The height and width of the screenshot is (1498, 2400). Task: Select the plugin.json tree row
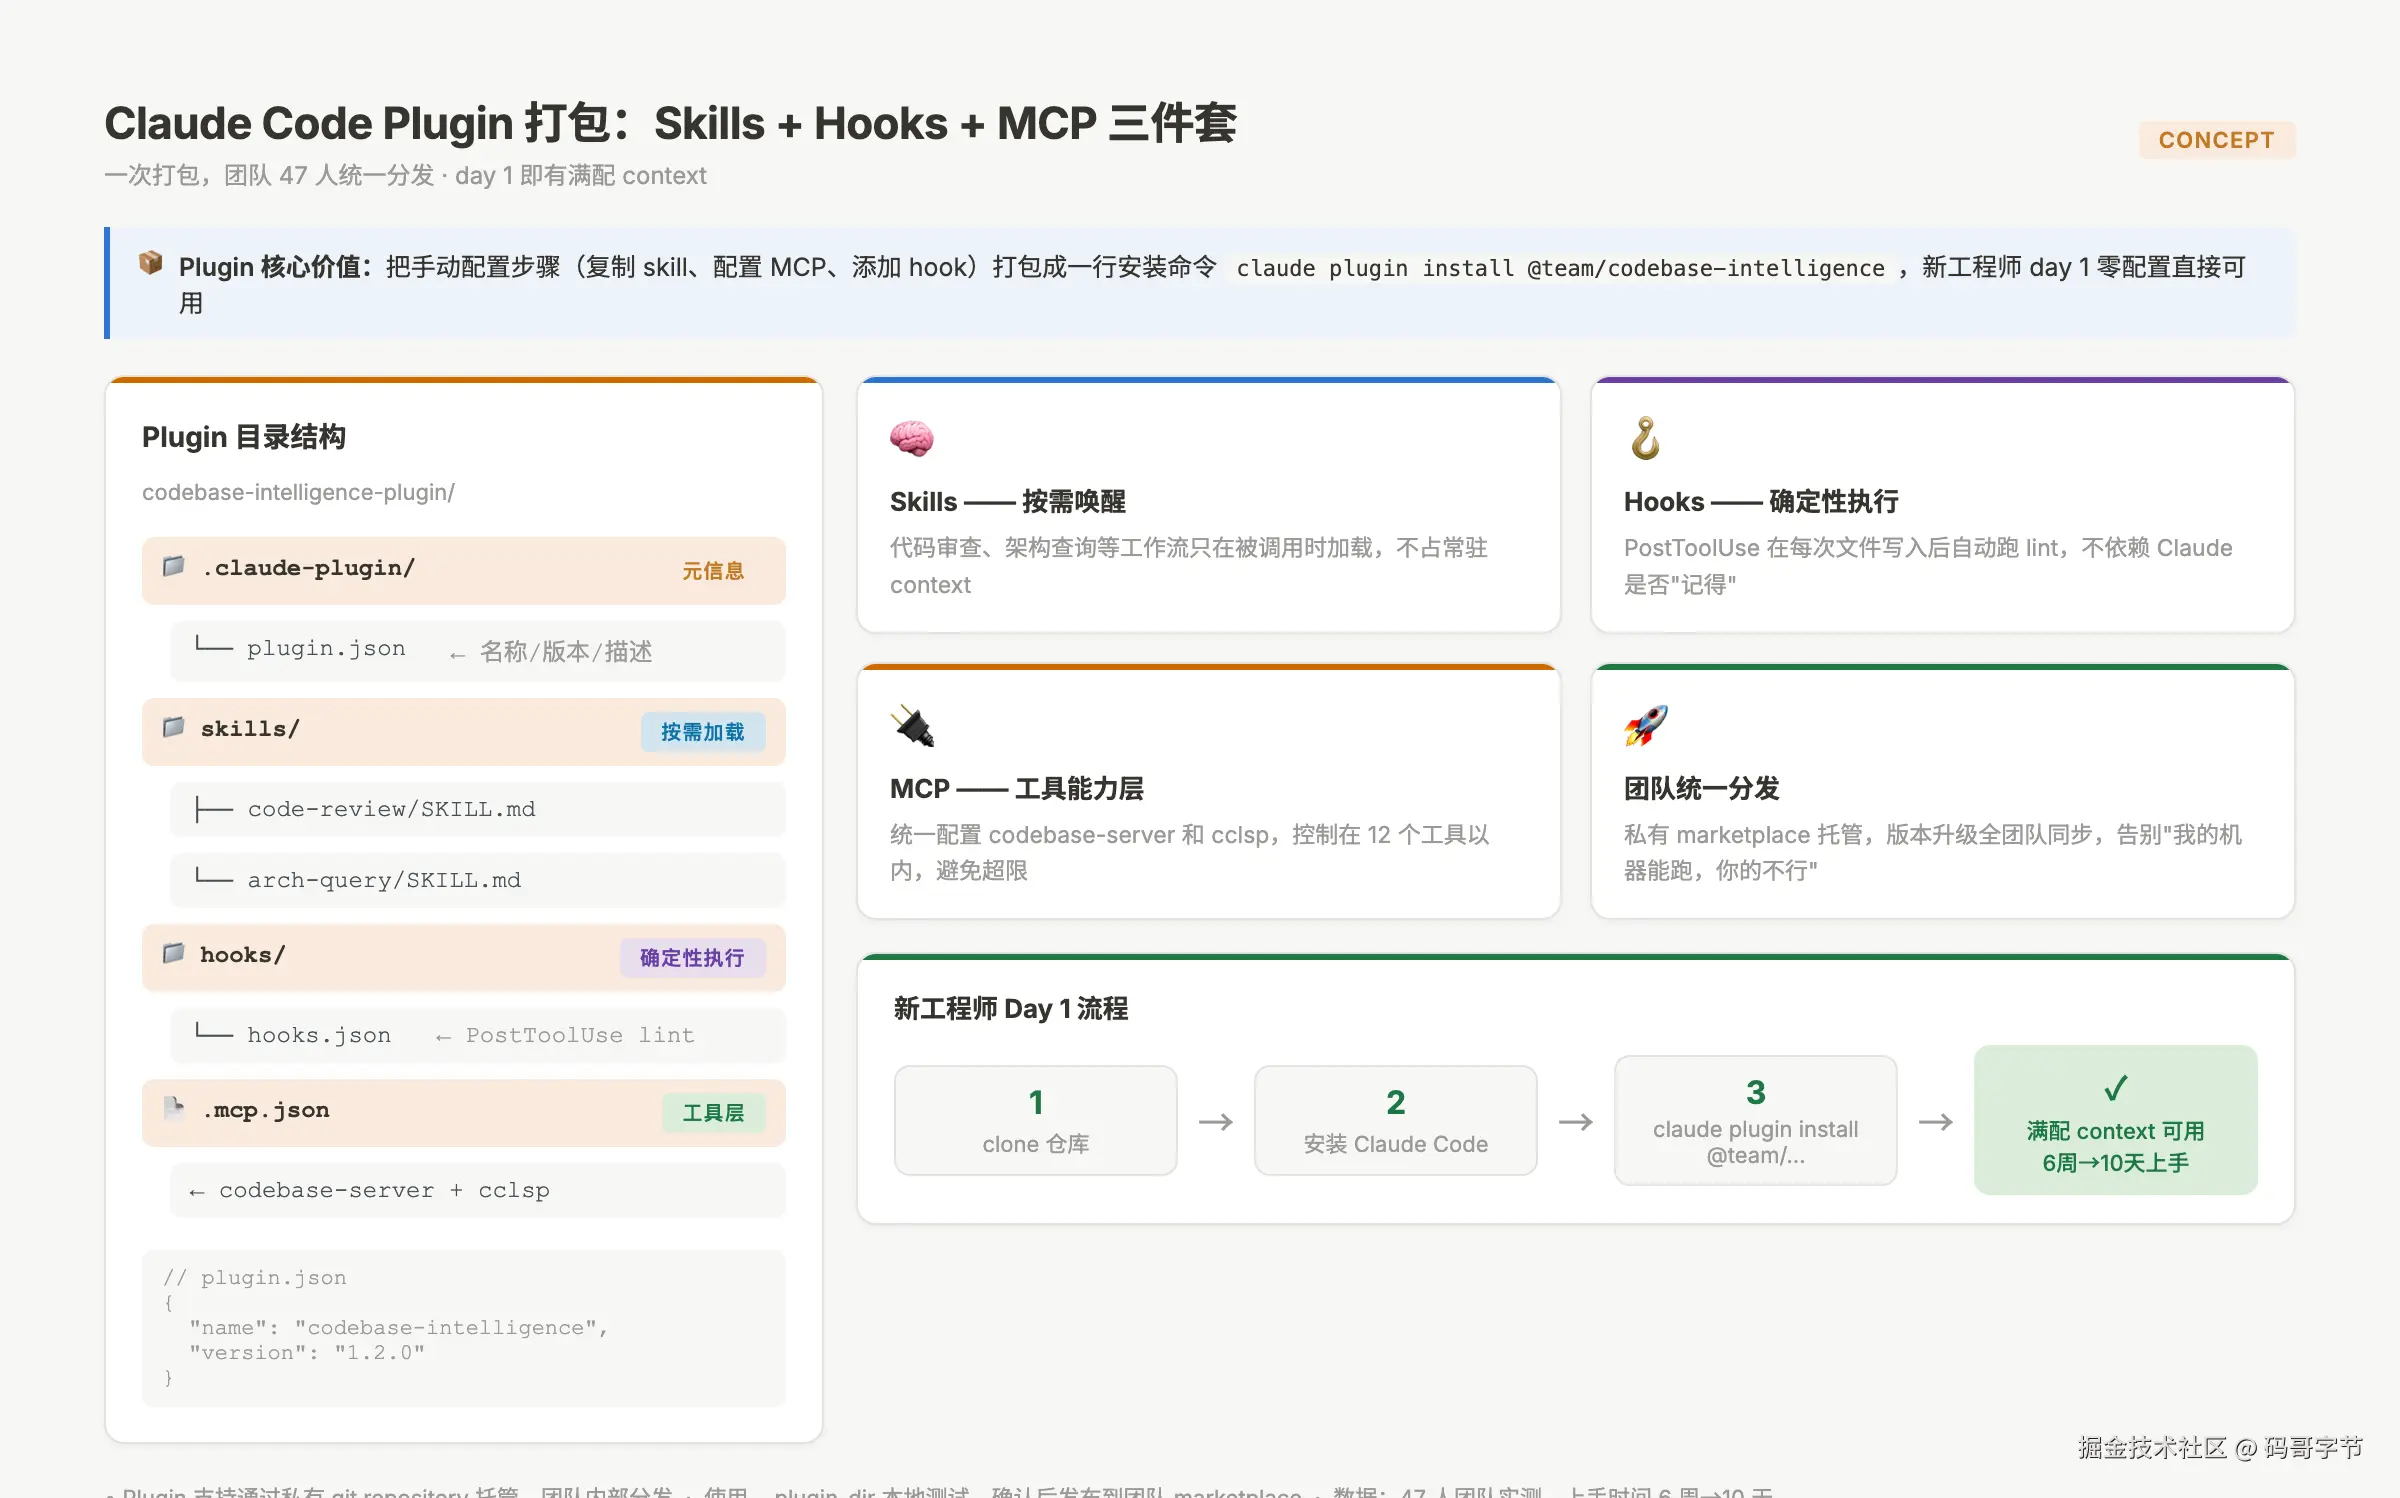[478, 650]
